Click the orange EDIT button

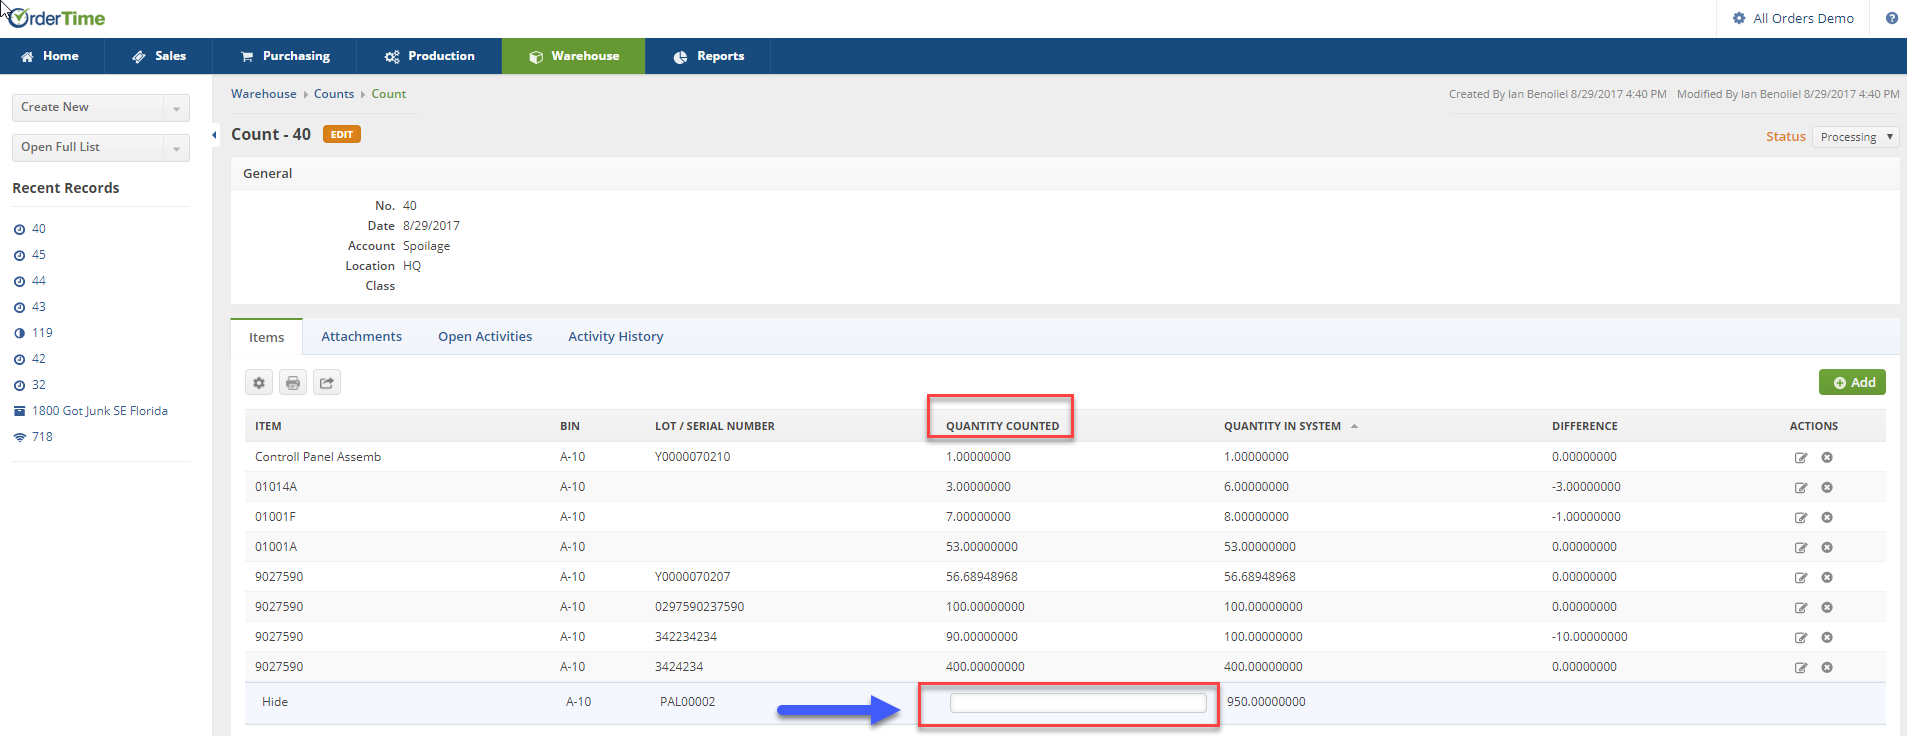(x=342, y=135)
